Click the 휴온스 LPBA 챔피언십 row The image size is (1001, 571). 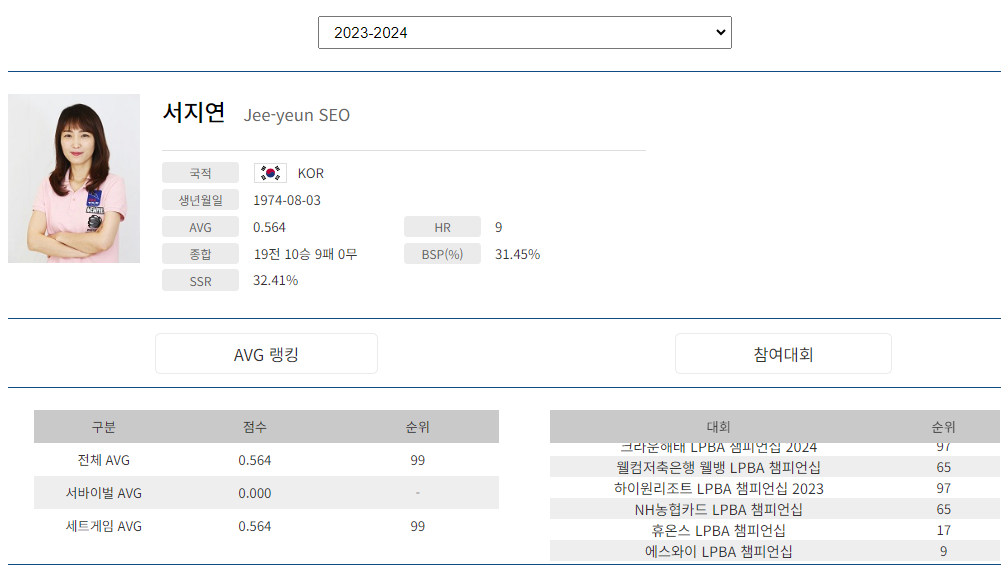point(774,530)
